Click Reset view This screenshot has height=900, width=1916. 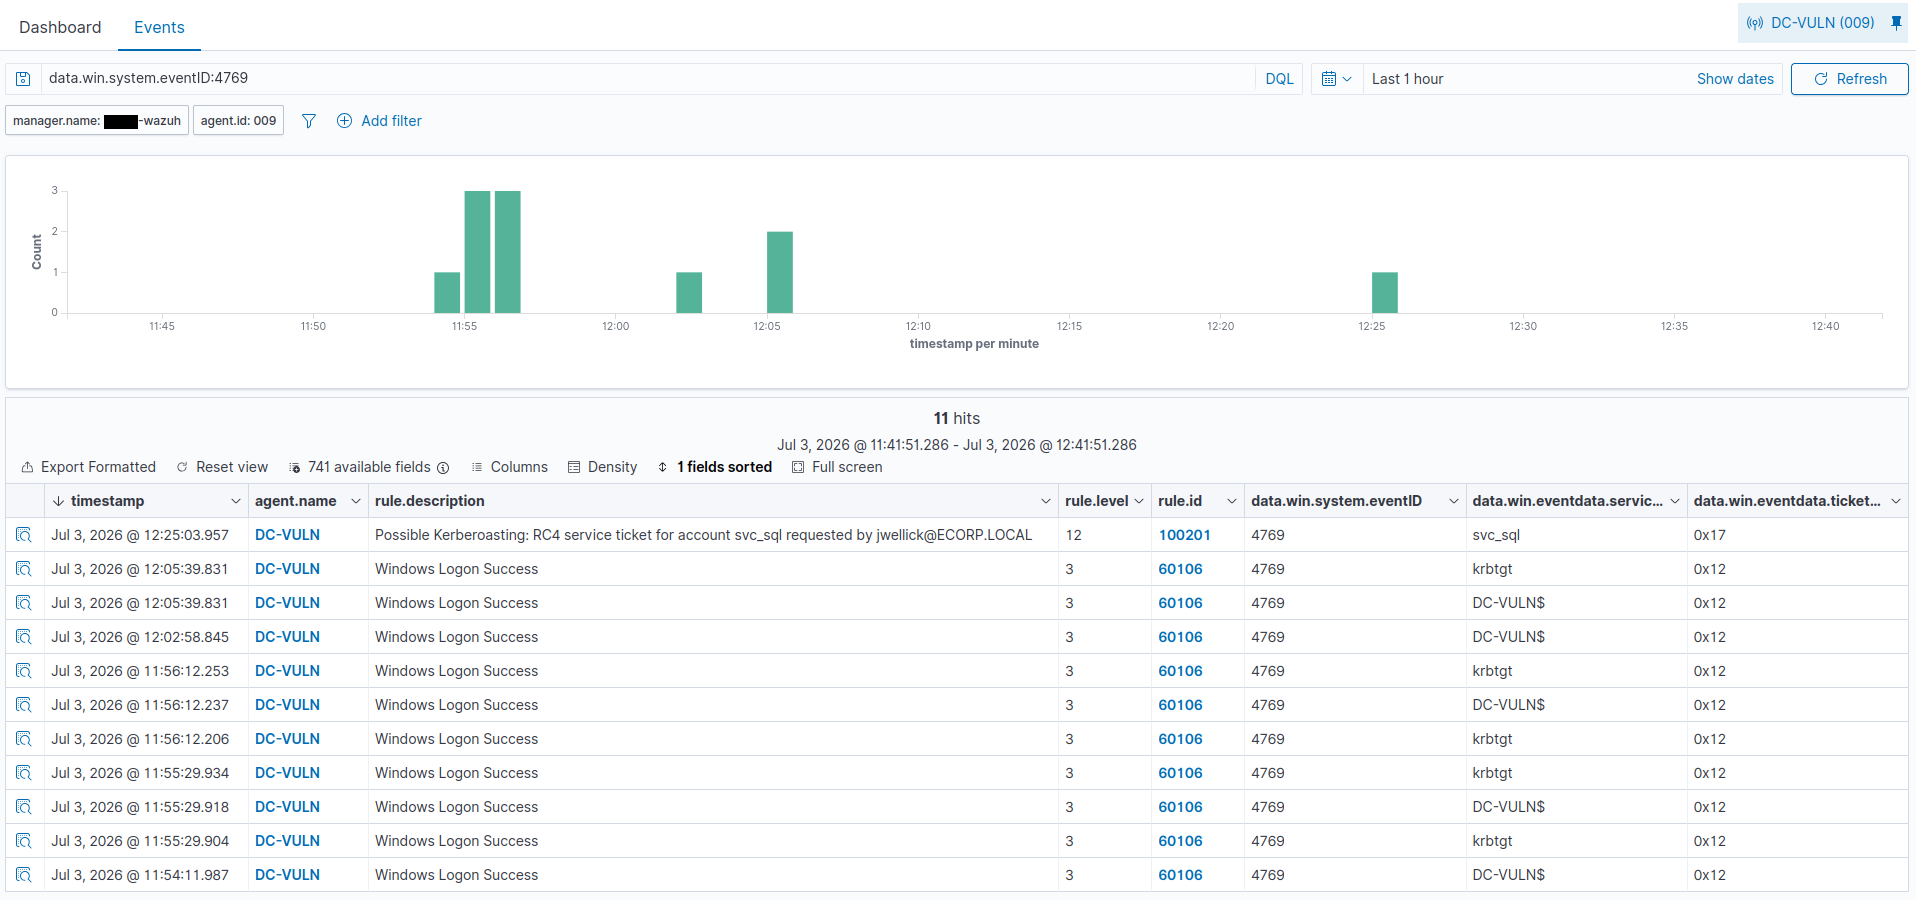222,467
